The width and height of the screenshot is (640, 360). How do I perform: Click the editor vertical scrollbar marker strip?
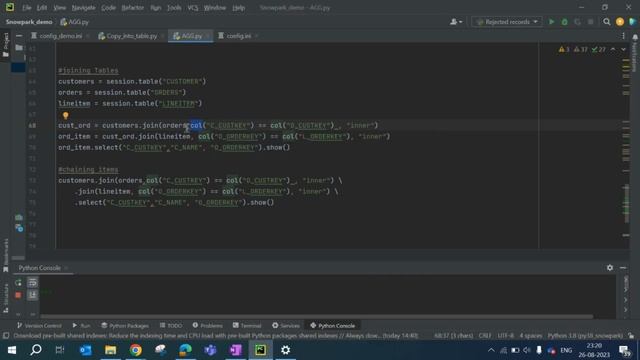(x=626, y=147)
